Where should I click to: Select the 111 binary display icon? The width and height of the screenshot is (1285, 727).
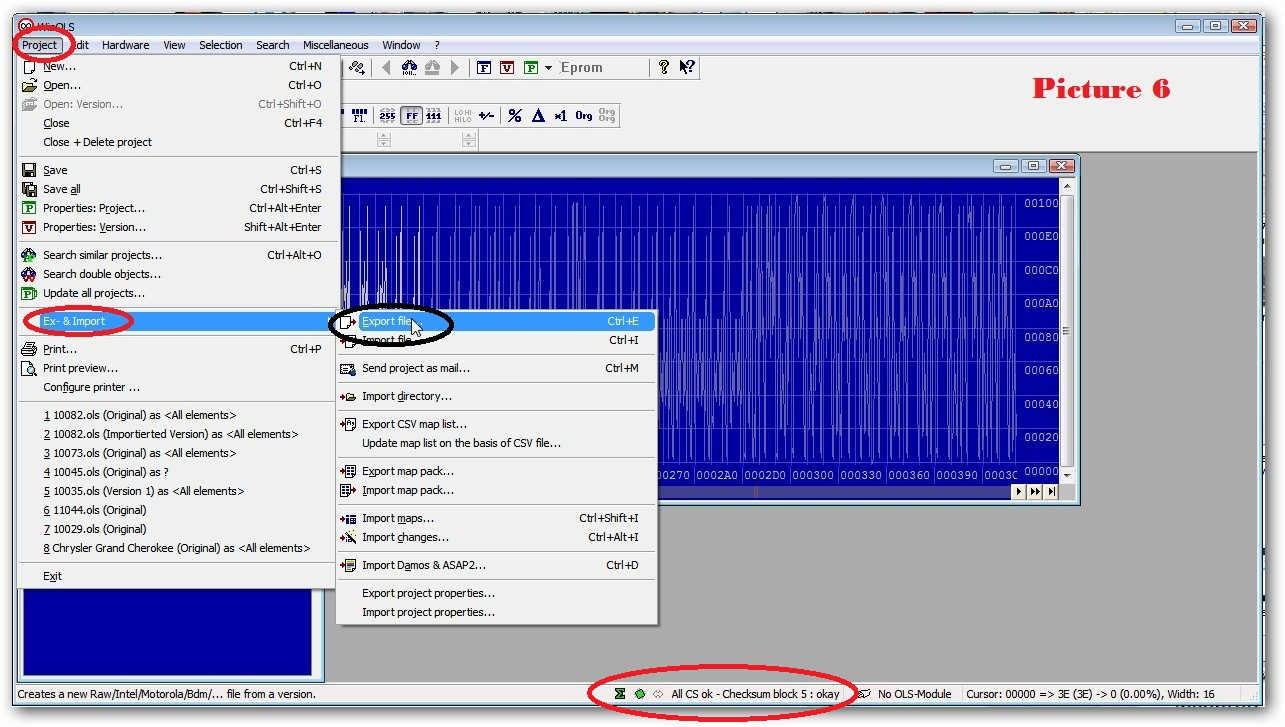[x=433, y=116]
